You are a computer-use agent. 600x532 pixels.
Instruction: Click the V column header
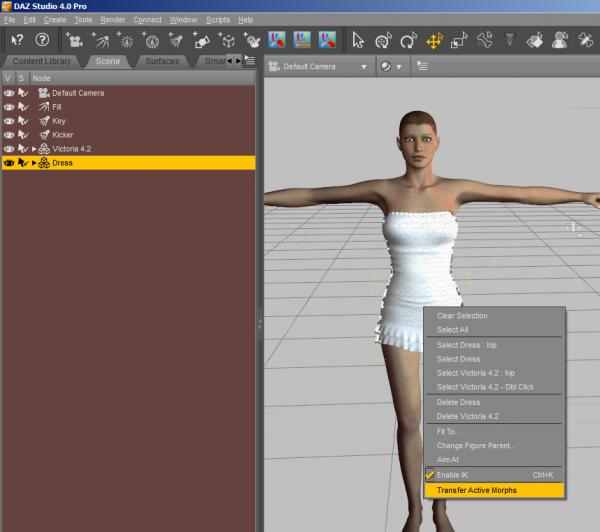(x=8, y=78)
